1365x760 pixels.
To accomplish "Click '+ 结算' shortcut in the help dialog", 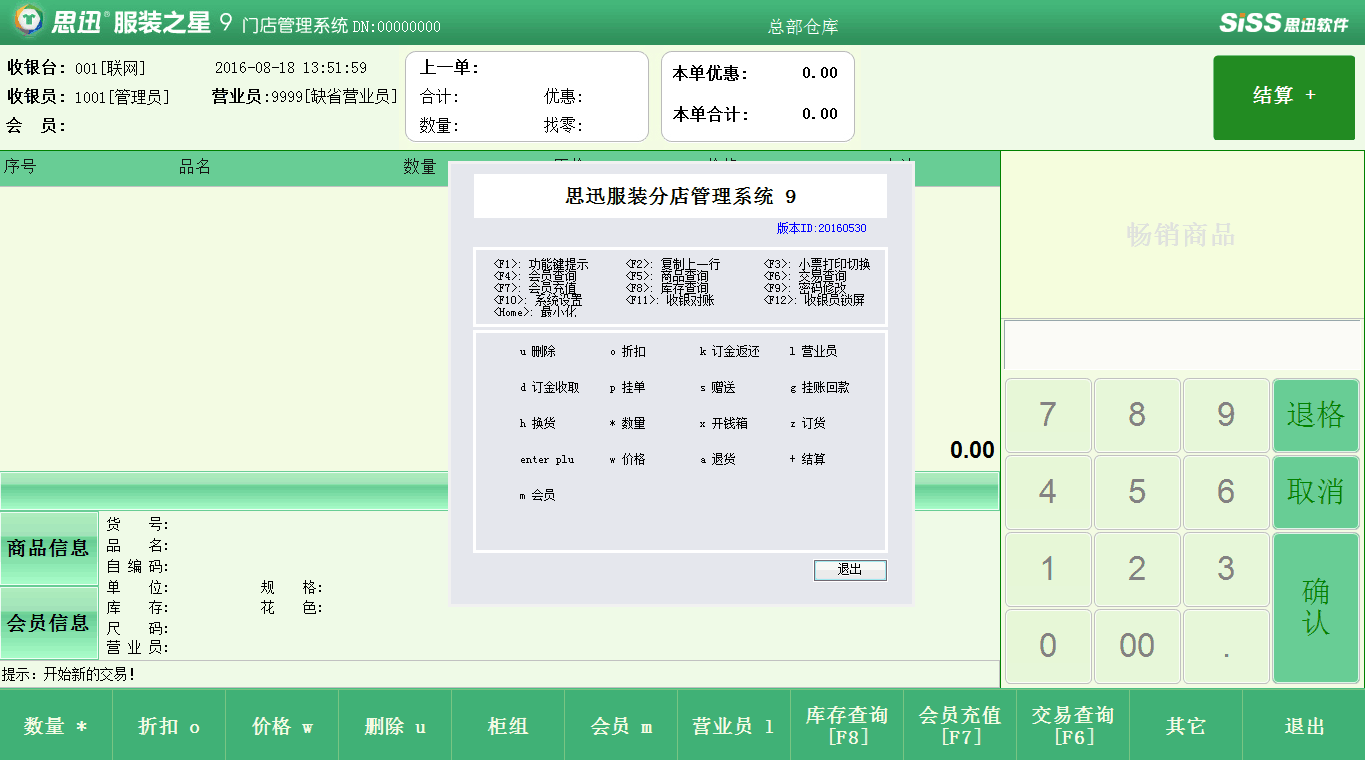I will [808, 460].
